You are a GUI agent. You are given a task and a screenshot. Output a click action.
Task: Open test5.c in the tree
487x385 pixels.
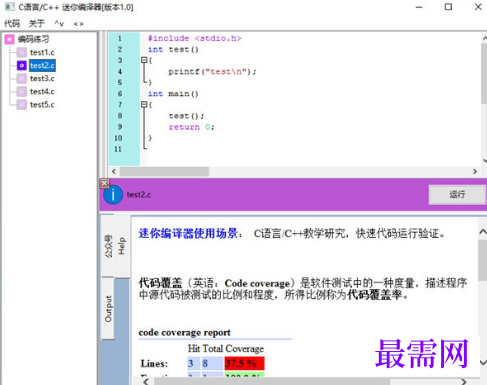(42, 105)
